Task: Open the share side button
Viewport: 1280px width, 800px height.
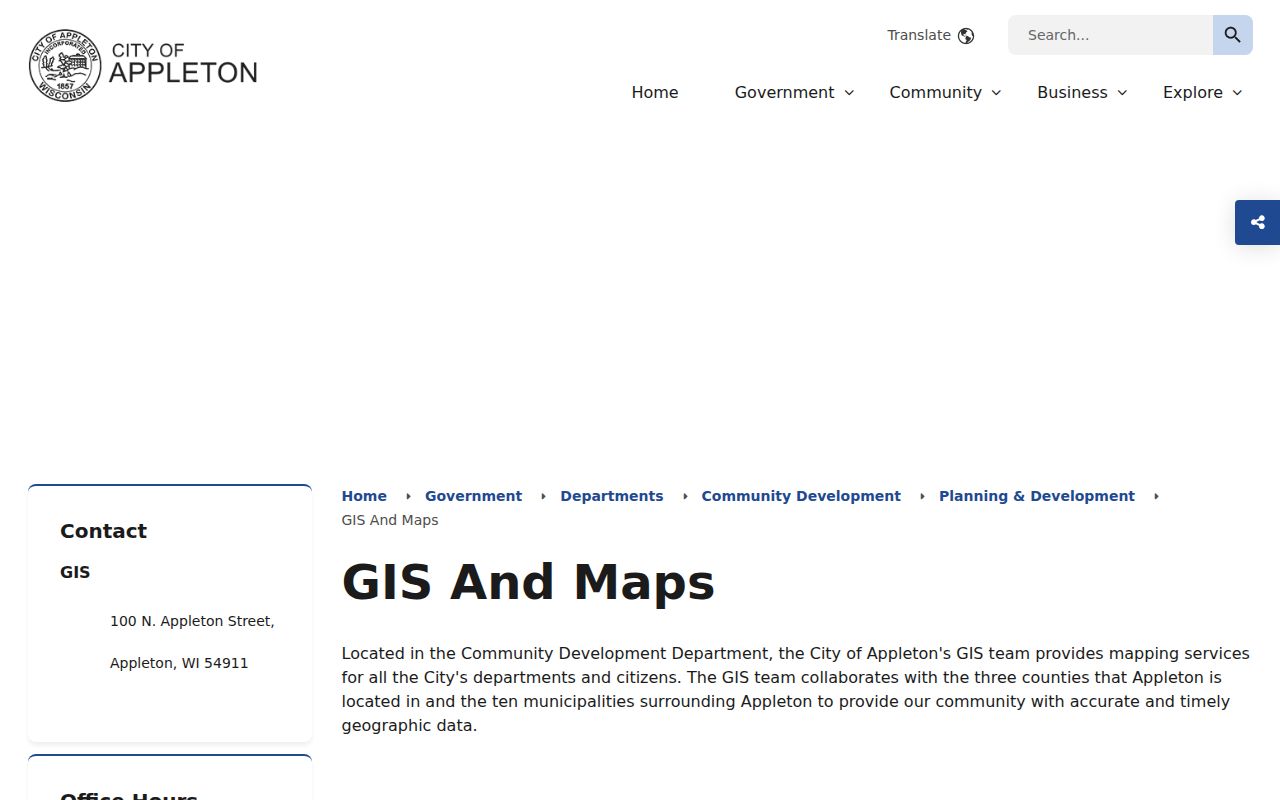Action: (1258, 222)
